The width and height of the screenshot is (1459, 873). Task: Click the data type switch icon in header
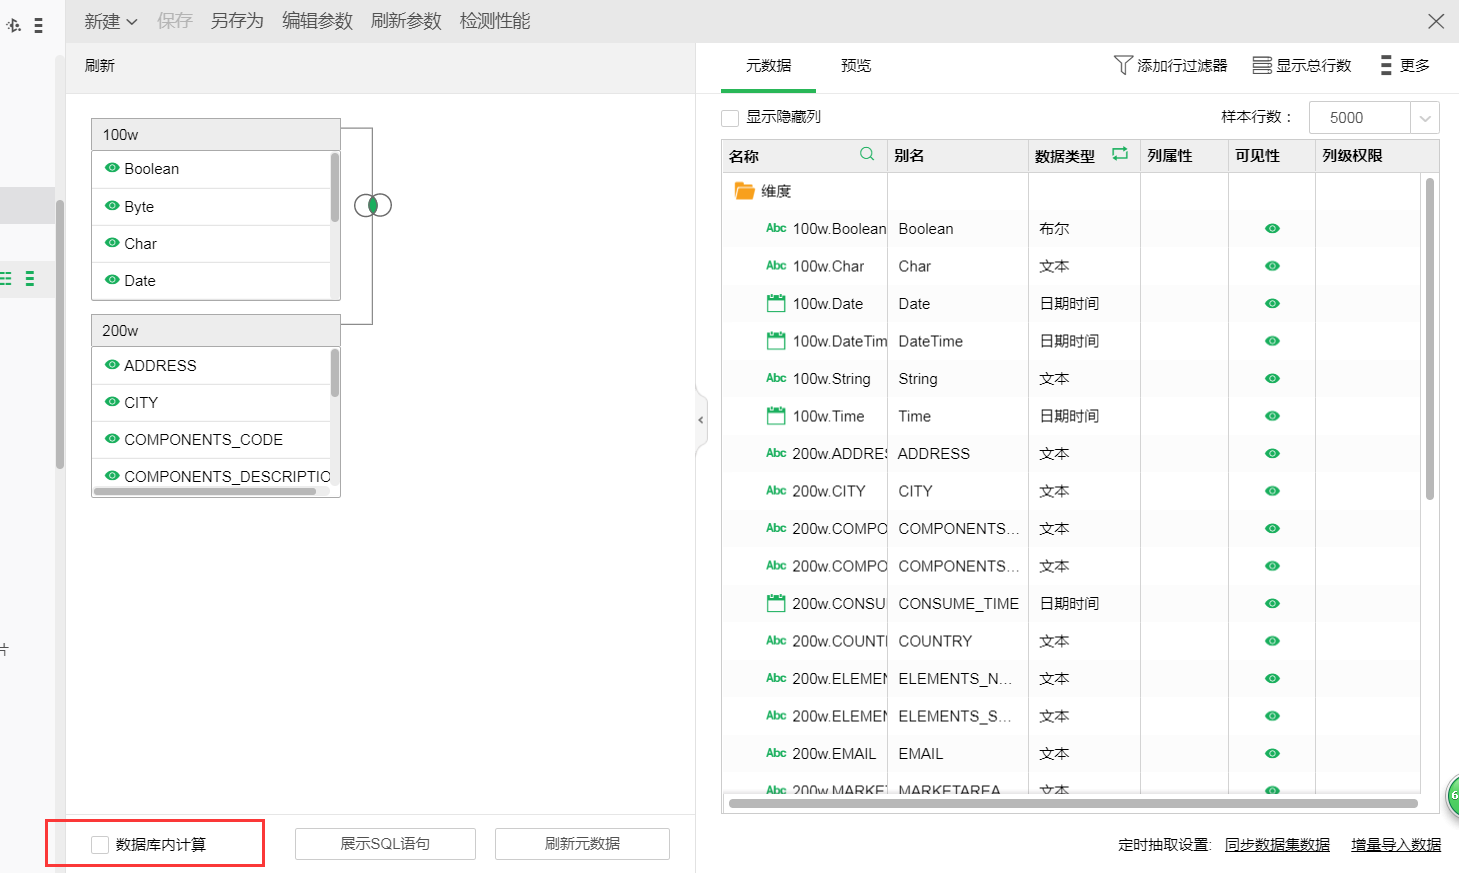point(1120,154)
